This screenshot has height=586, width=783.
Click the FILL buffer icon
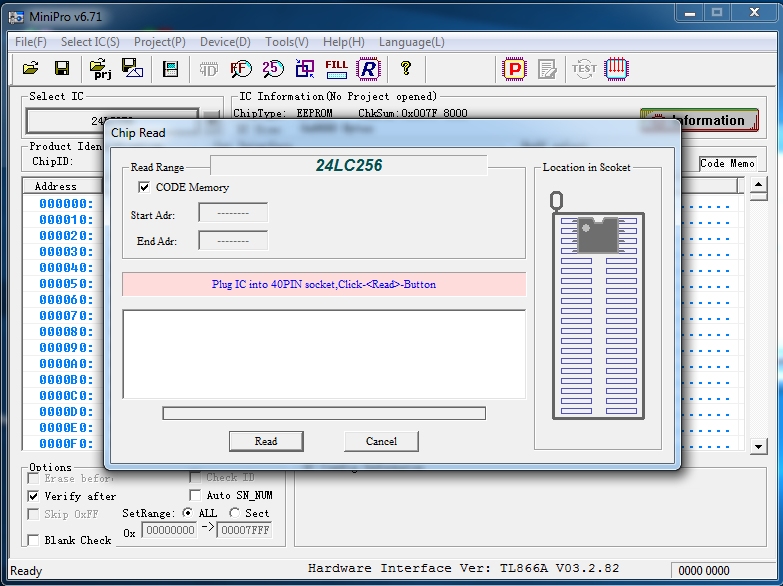(x=337, y=68)
